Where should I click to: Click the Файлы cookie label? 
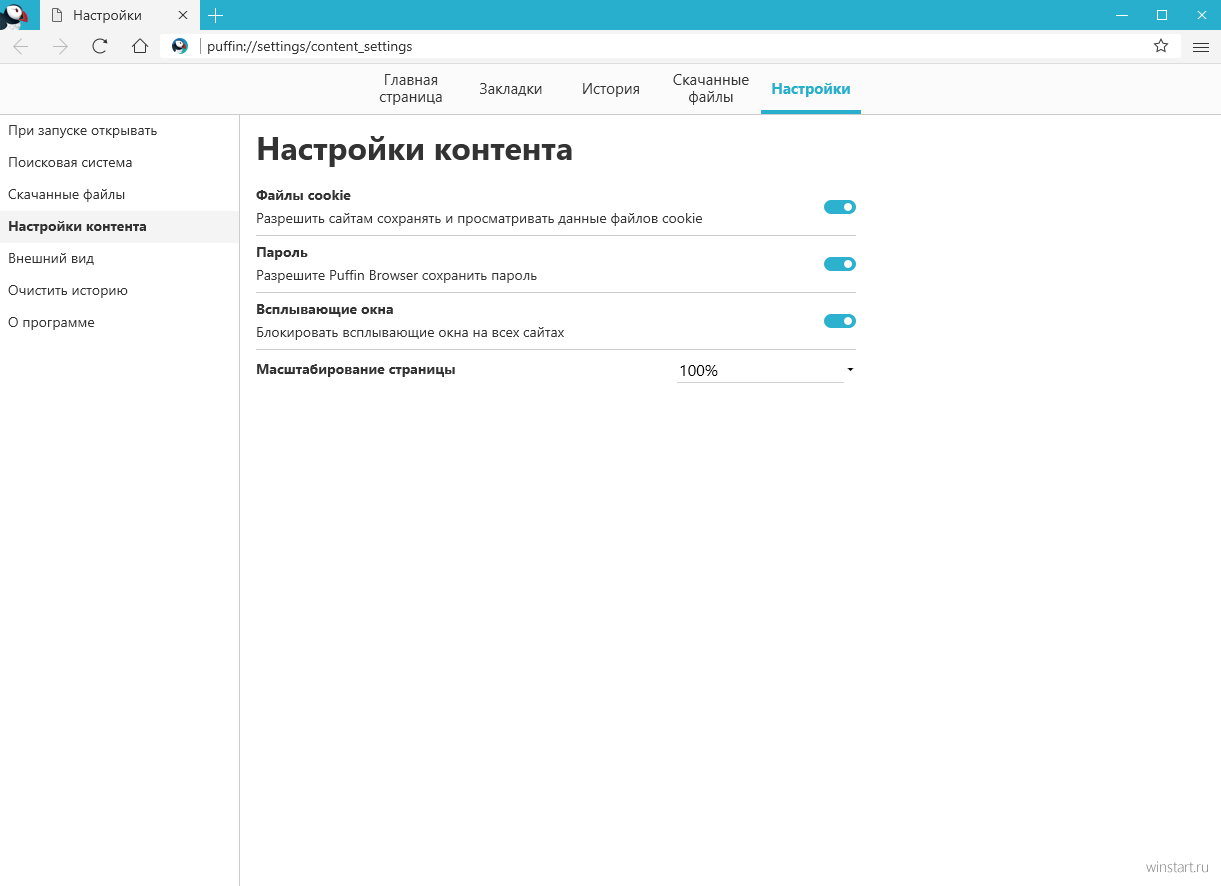click(304, 195)
